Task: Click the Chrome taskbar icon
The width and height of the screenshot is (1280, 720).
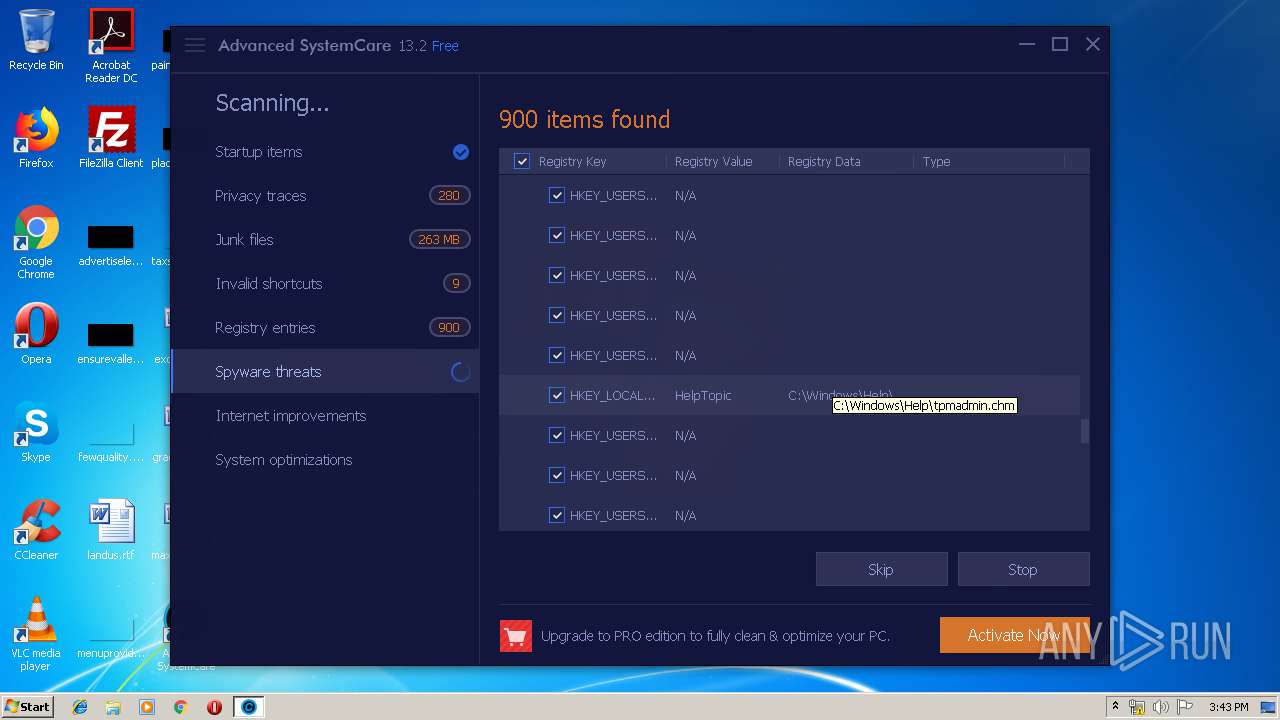Action: point(180,707)
